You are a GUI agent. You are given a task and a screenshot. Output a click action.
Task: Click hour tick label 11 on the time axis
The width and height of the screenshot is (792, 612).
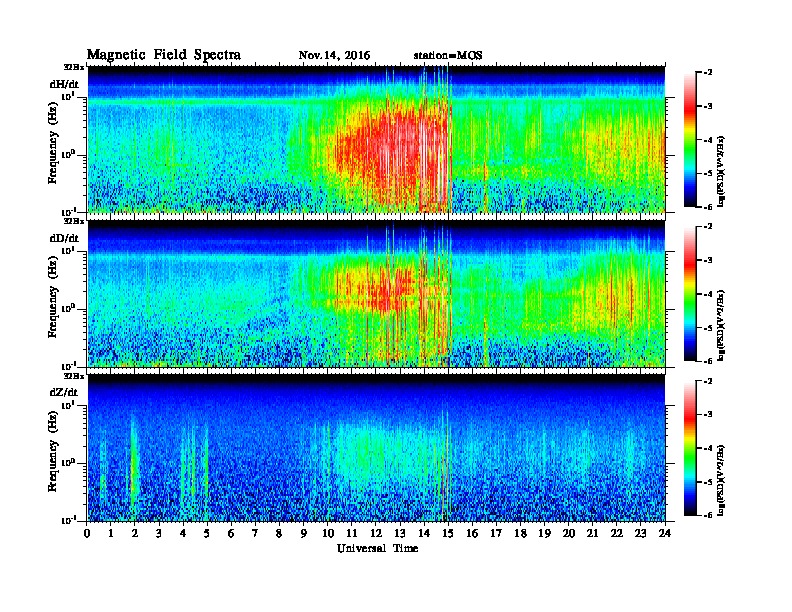pos(352,534)
